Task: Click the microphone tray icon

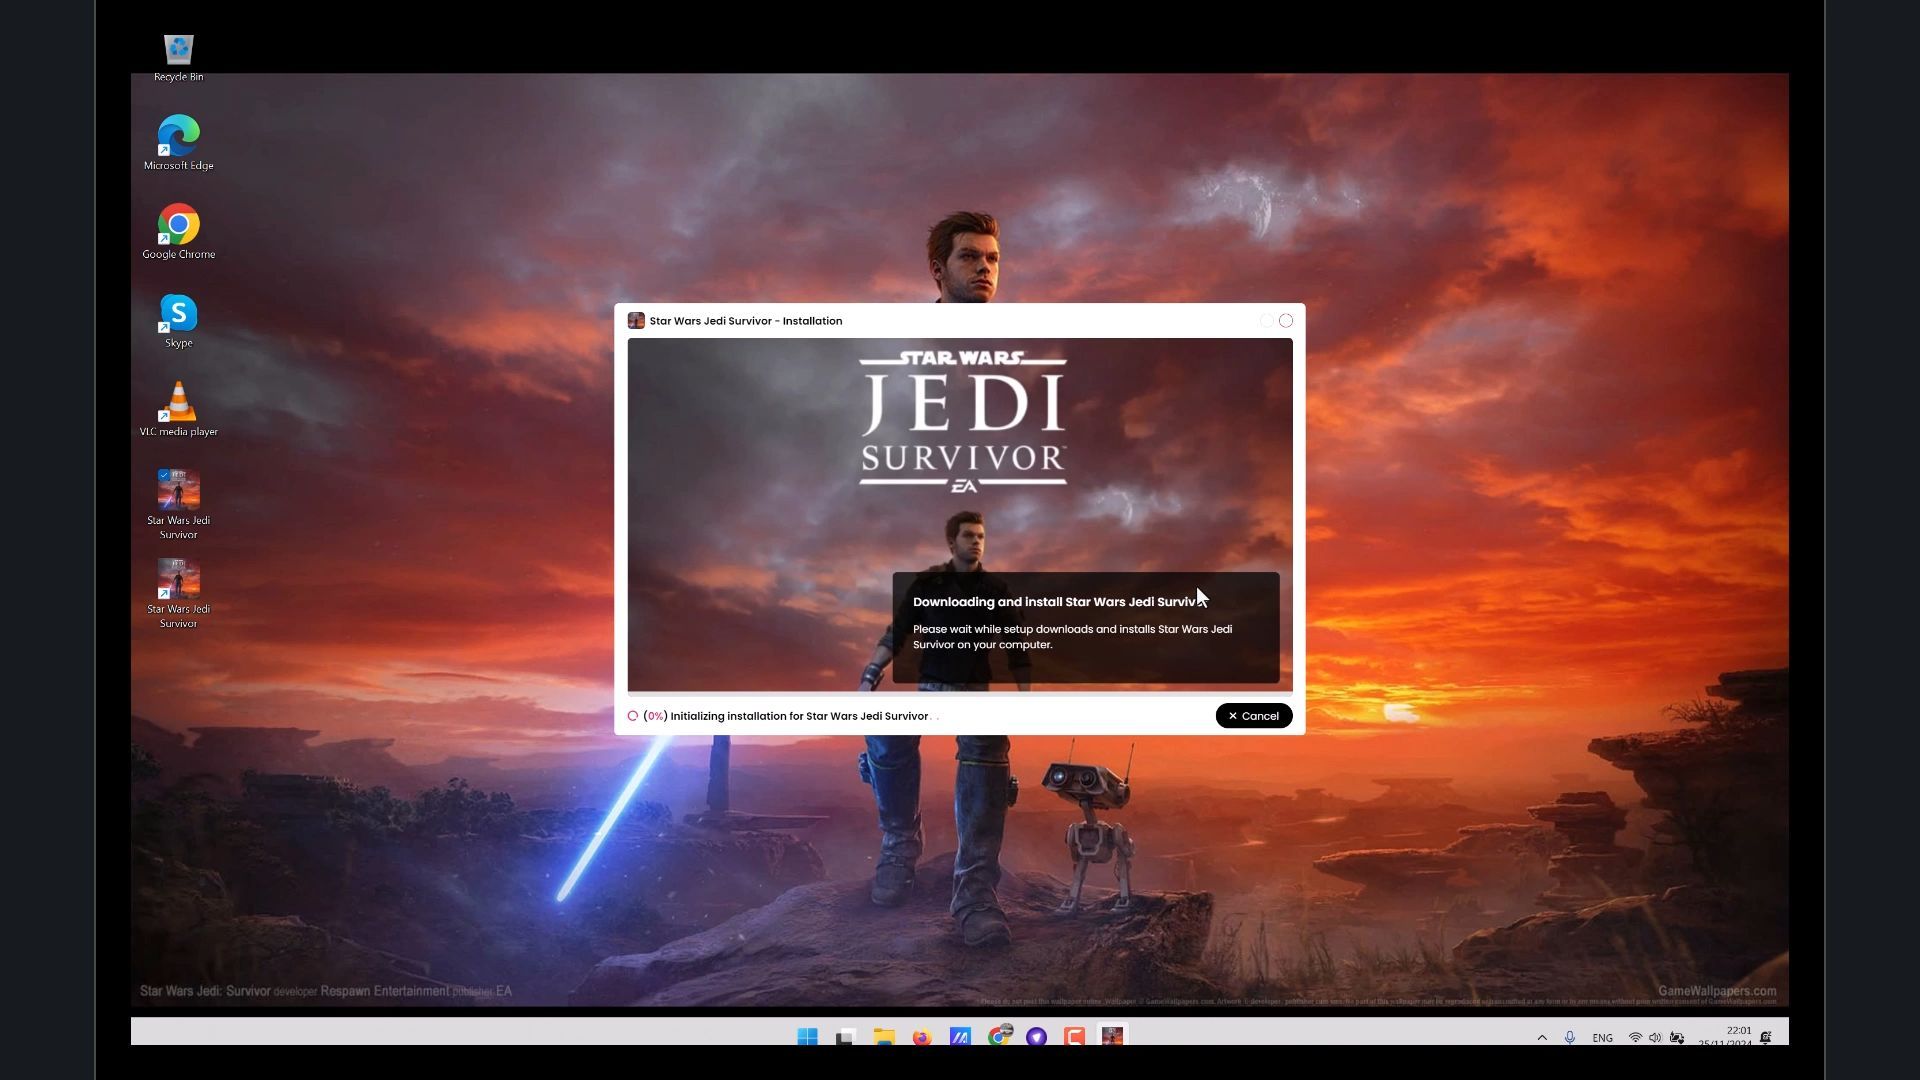Action: [x=1570, y=1038]
